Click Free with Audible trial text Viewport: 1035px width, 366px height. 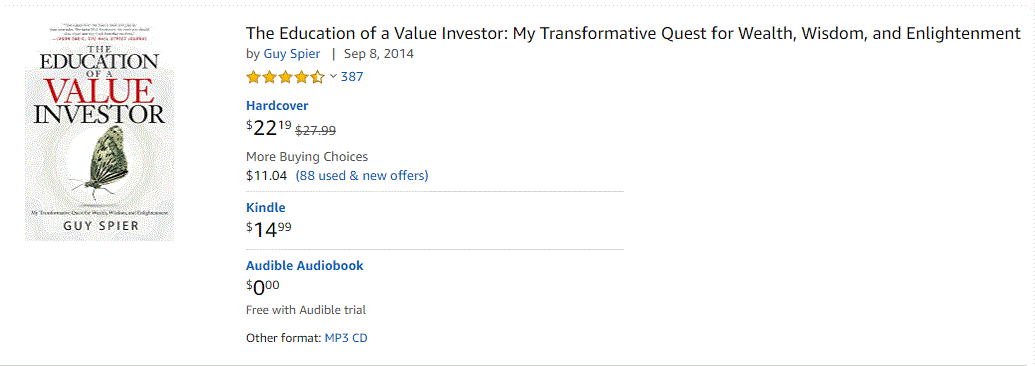(x=306, y=310)
